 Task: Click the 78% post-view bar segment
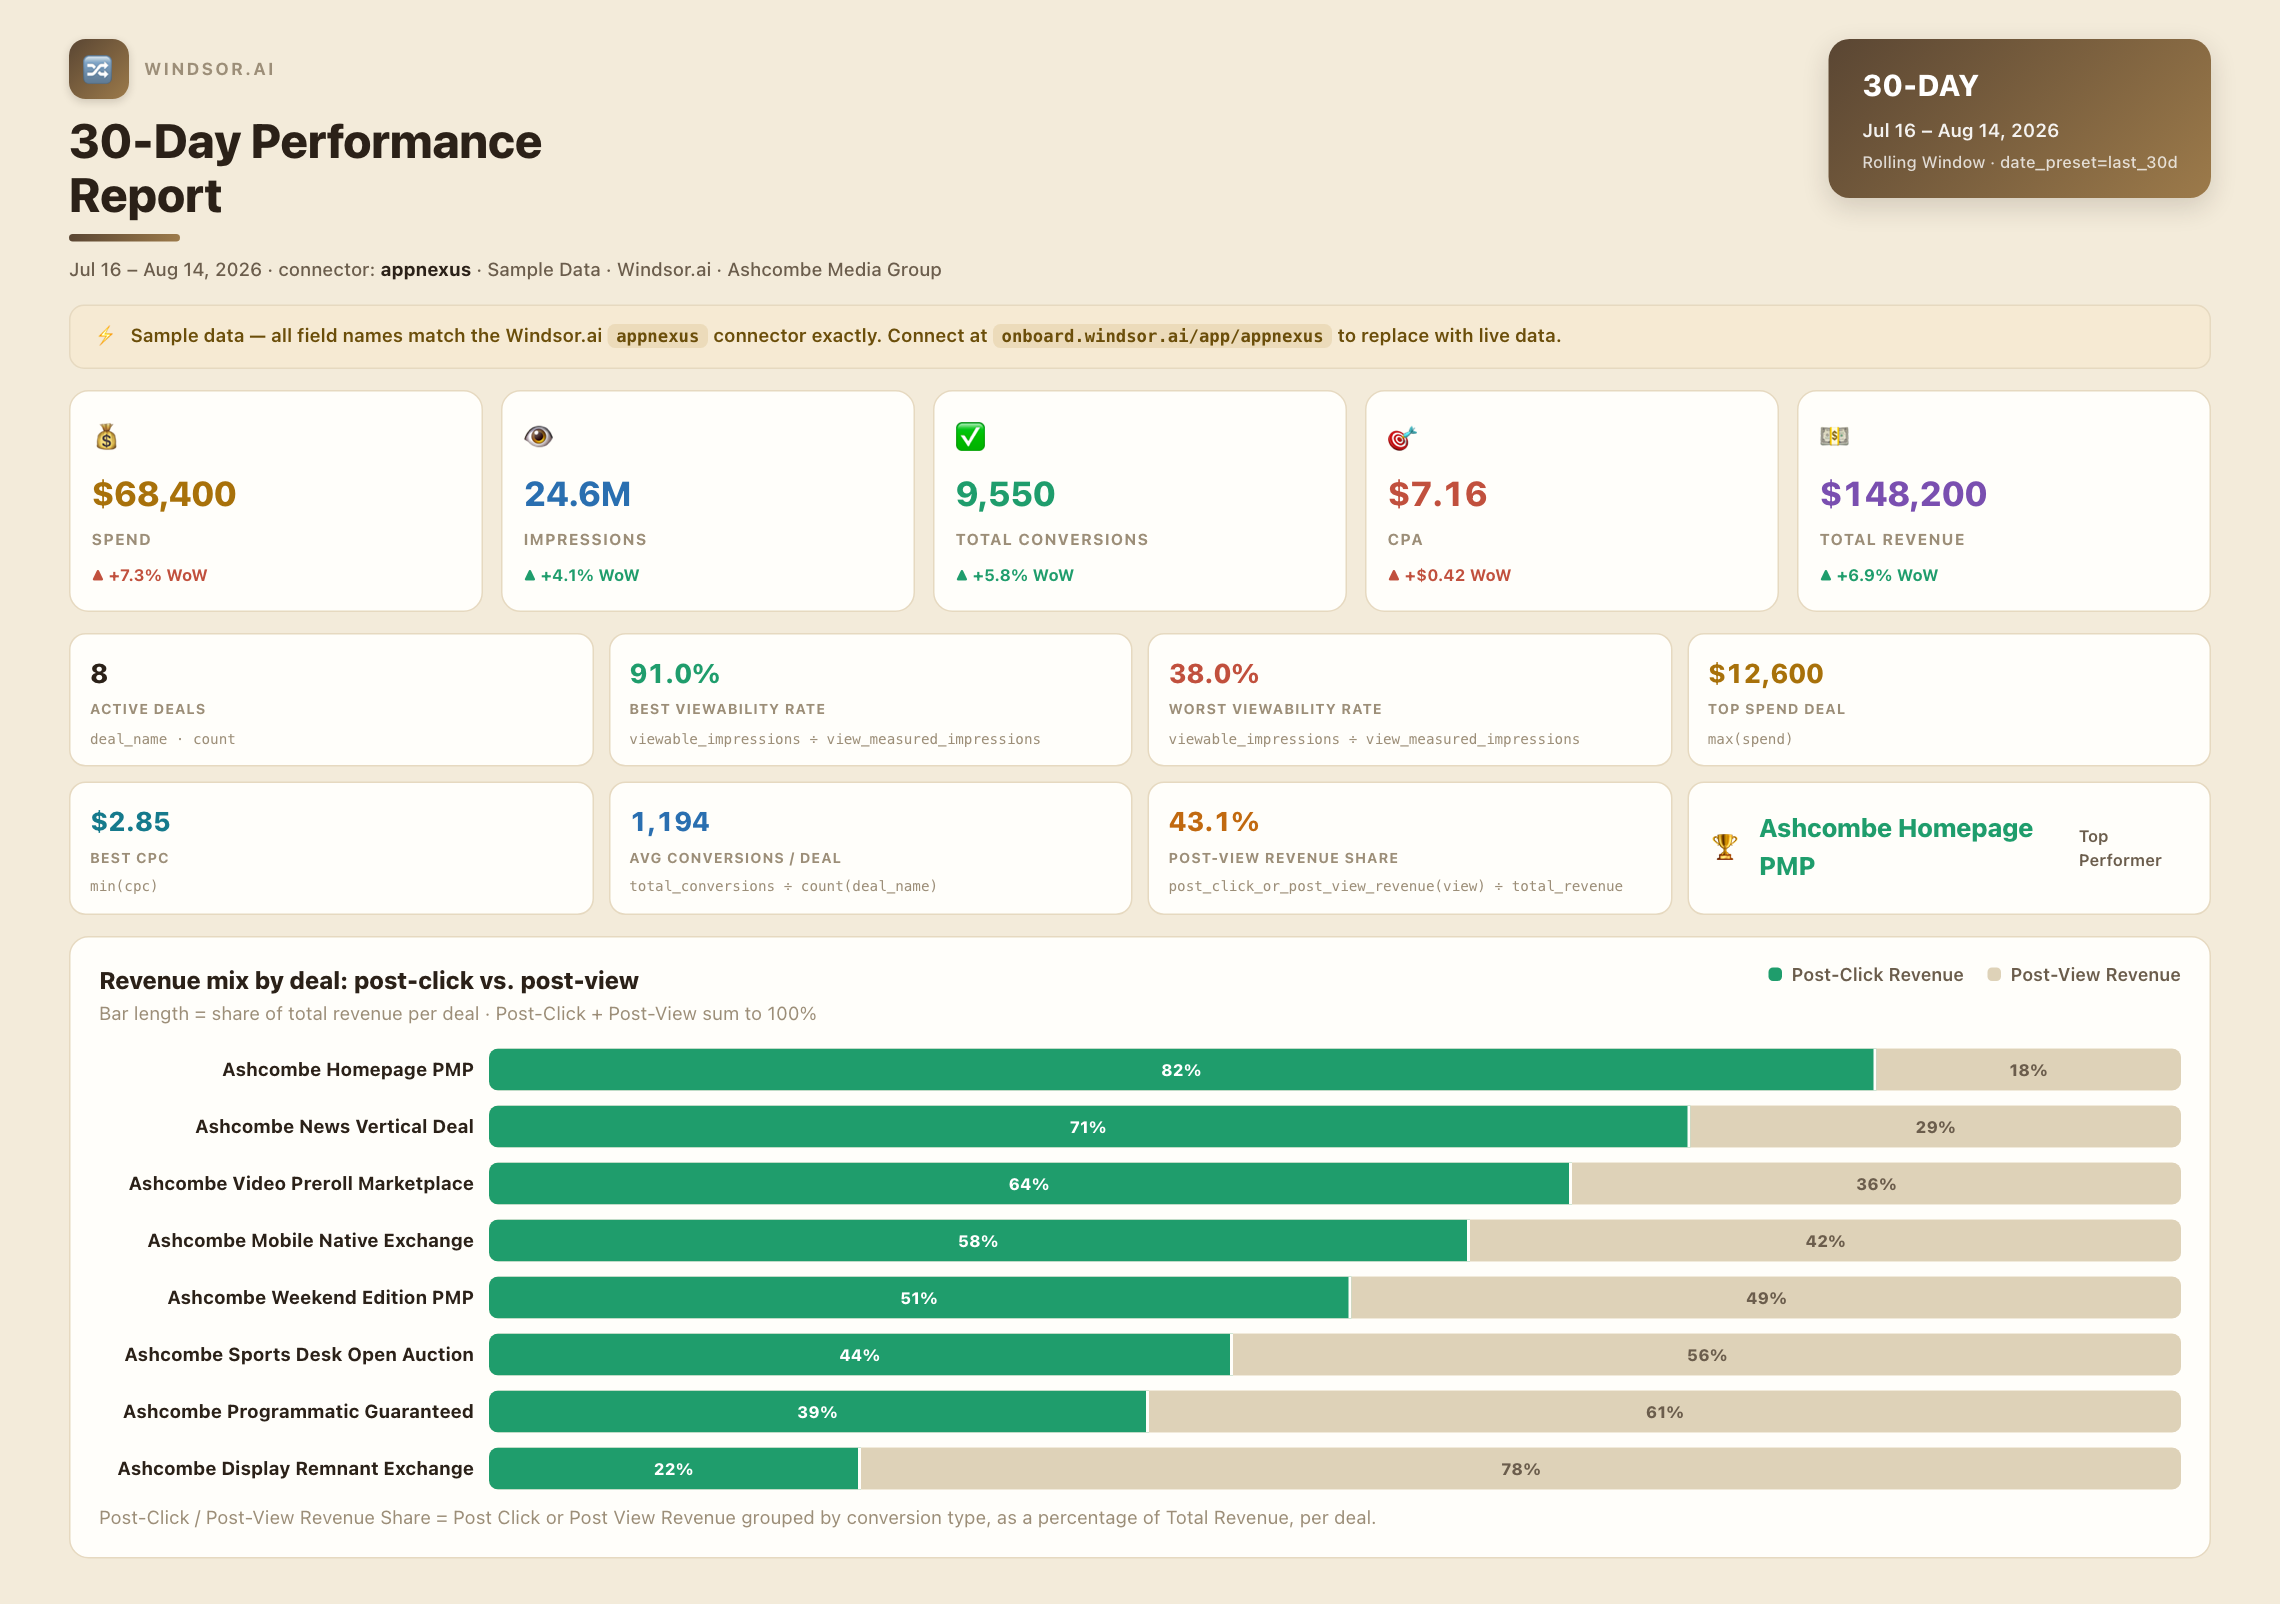click(1521, 1469)
